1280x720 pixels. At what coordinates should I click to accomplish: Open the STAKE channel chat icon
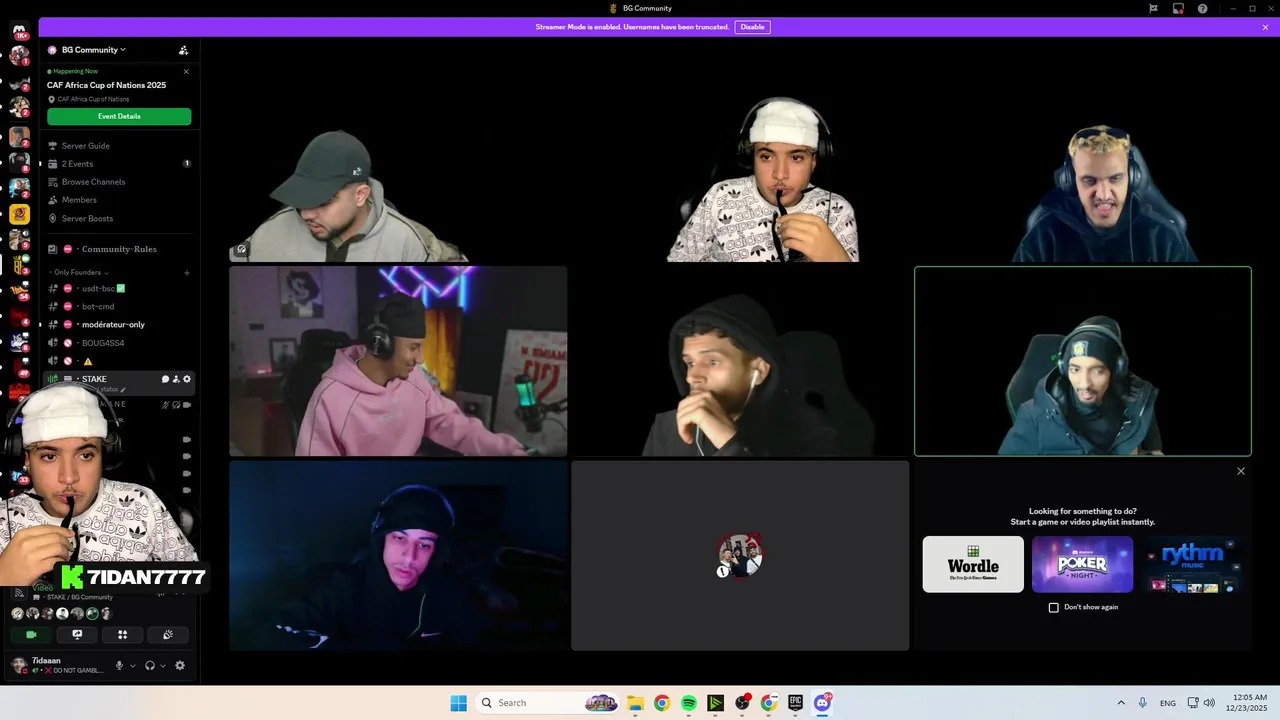pyautogui.click(x=165, y=379)
